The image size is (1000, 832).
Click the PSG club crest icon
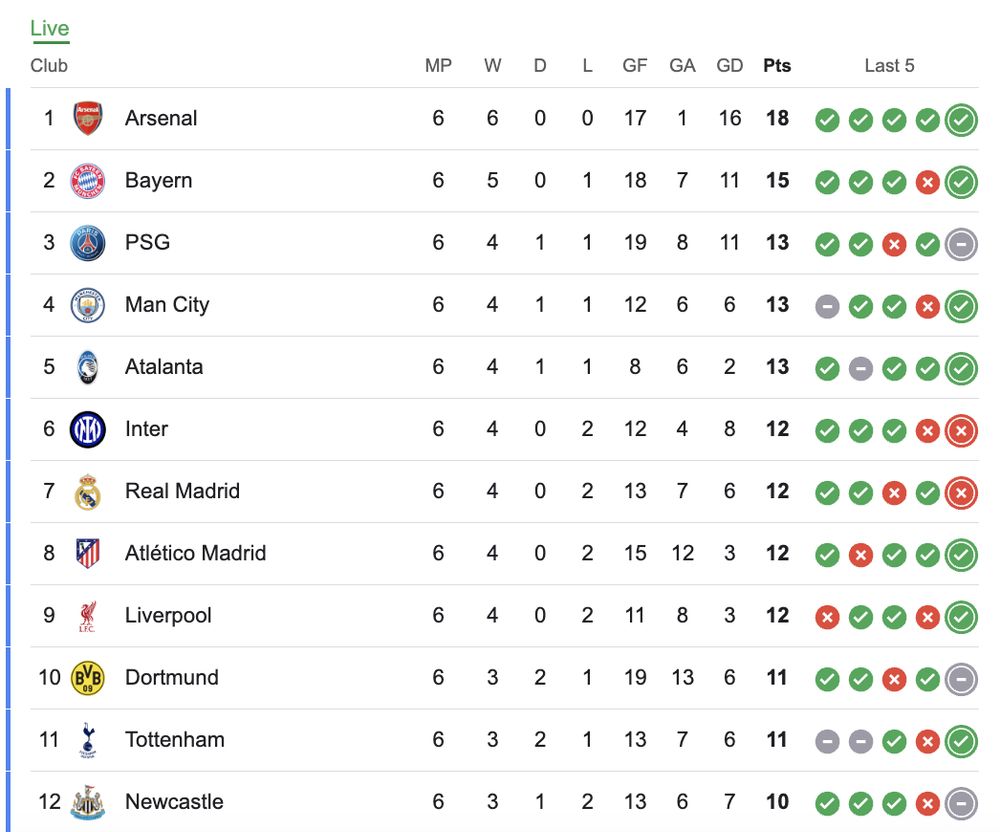(x=88, y=243)
